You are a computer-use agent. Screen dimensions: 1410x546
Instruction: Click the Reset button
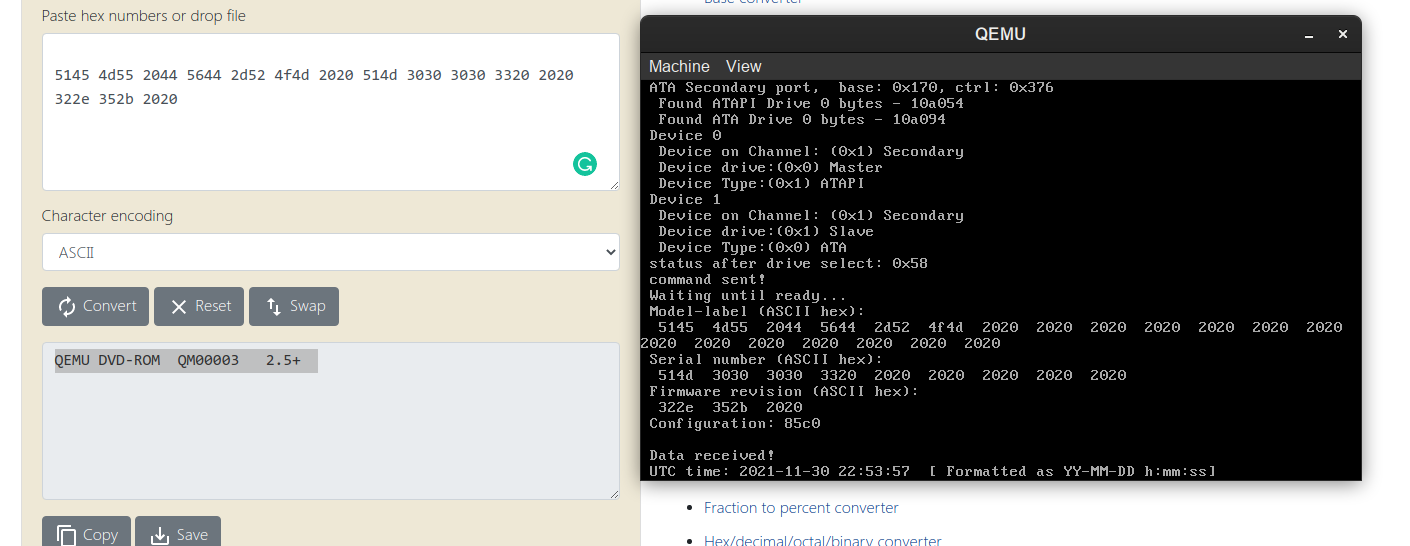click(199, 306)
